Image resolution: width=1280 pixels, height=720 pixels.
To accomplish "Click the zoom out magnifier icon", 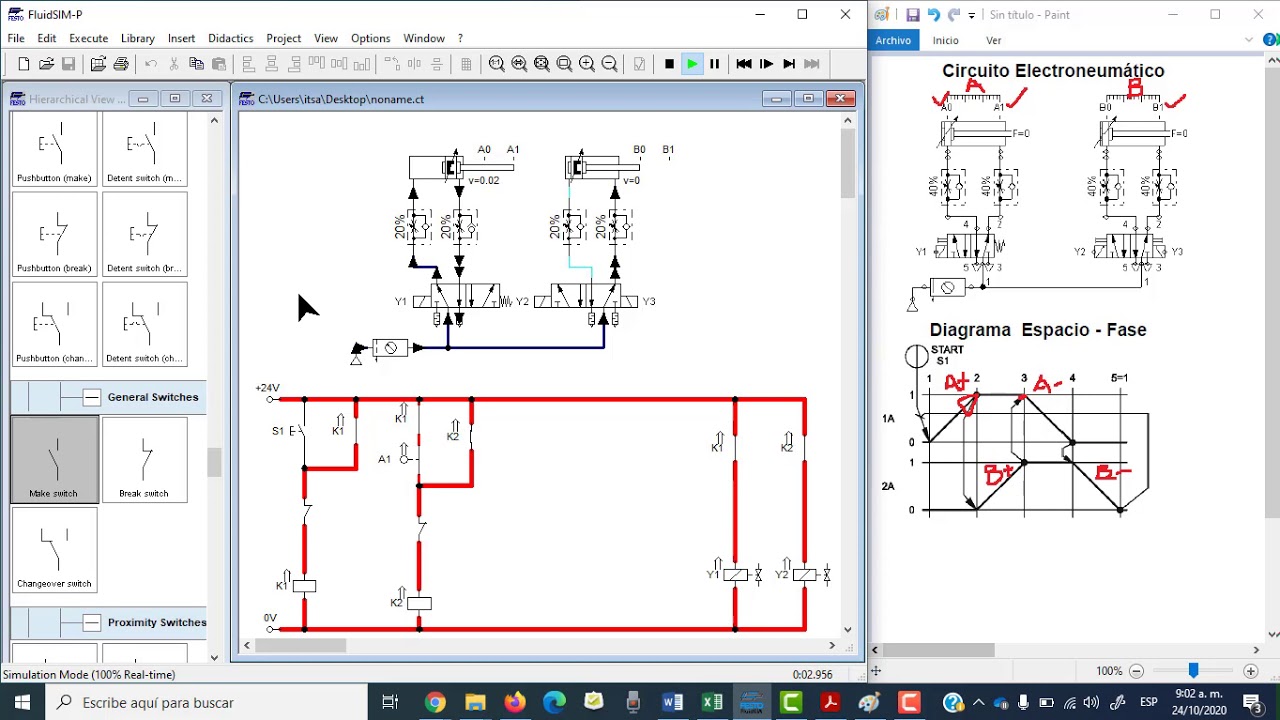I will click(609, 64).
